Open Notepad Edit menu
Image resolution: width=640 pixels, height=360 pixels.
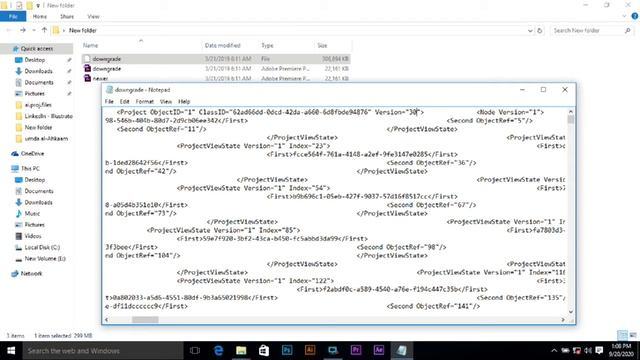coord(124,101)
